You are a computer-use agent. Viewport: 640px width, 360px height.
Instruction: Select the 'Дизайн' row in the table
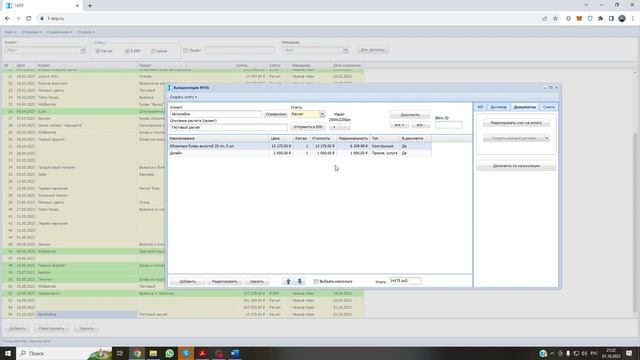click(x=300, y=153)
